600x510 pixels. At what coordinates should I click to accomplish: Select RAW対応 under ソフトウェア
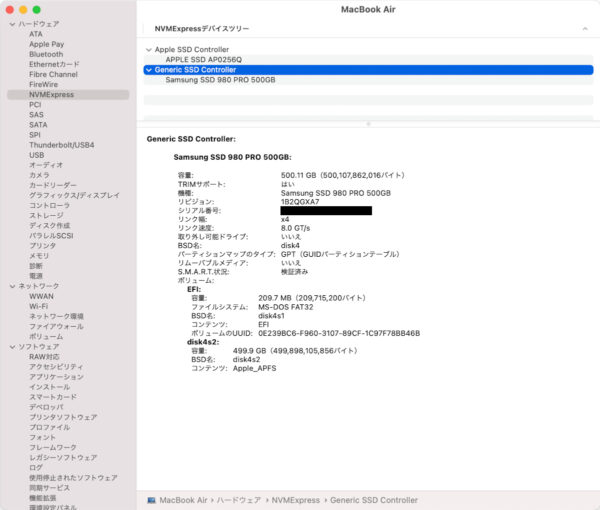(x=44, y=357)
